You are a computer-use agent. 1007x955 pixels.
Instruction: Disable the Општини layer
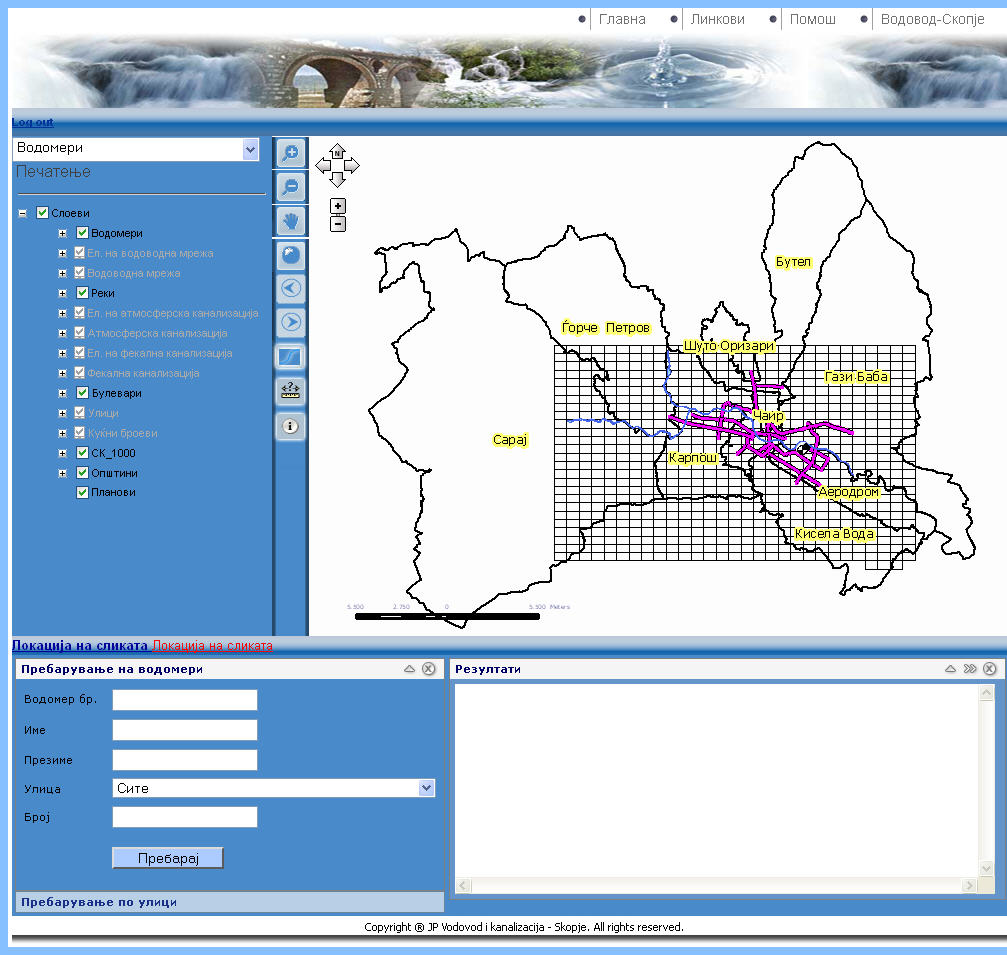click(82, 472)
